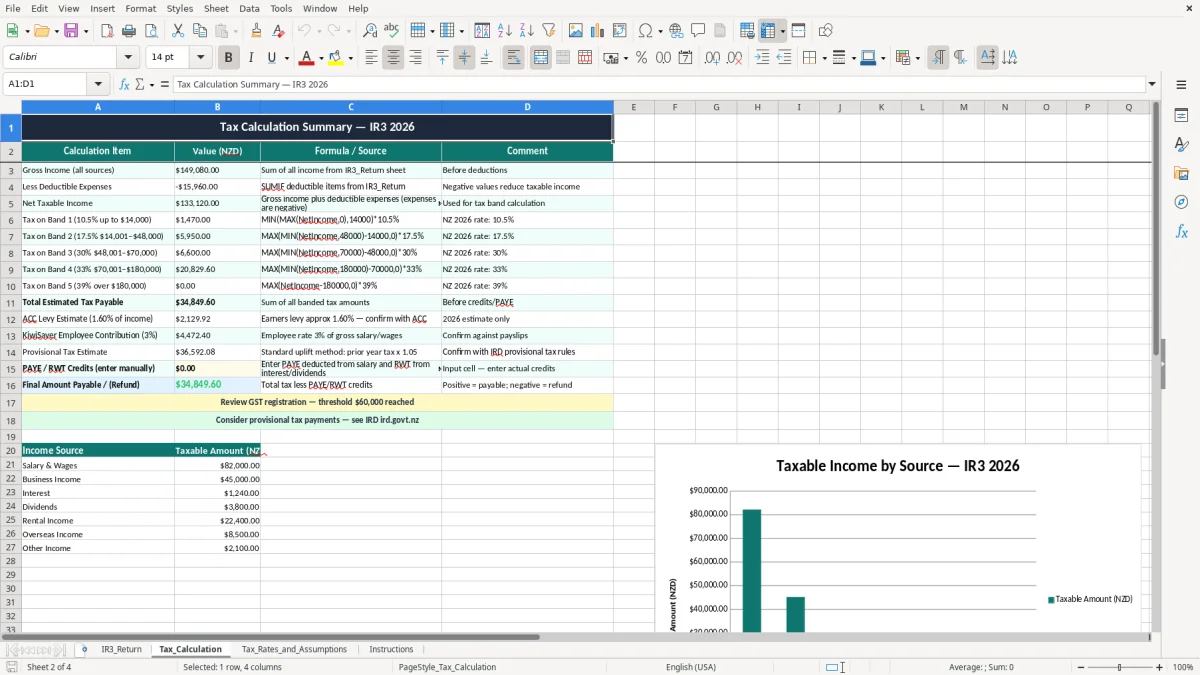1200x675 pixels.
Task: Format cells as percent
Action: (641, 58)
